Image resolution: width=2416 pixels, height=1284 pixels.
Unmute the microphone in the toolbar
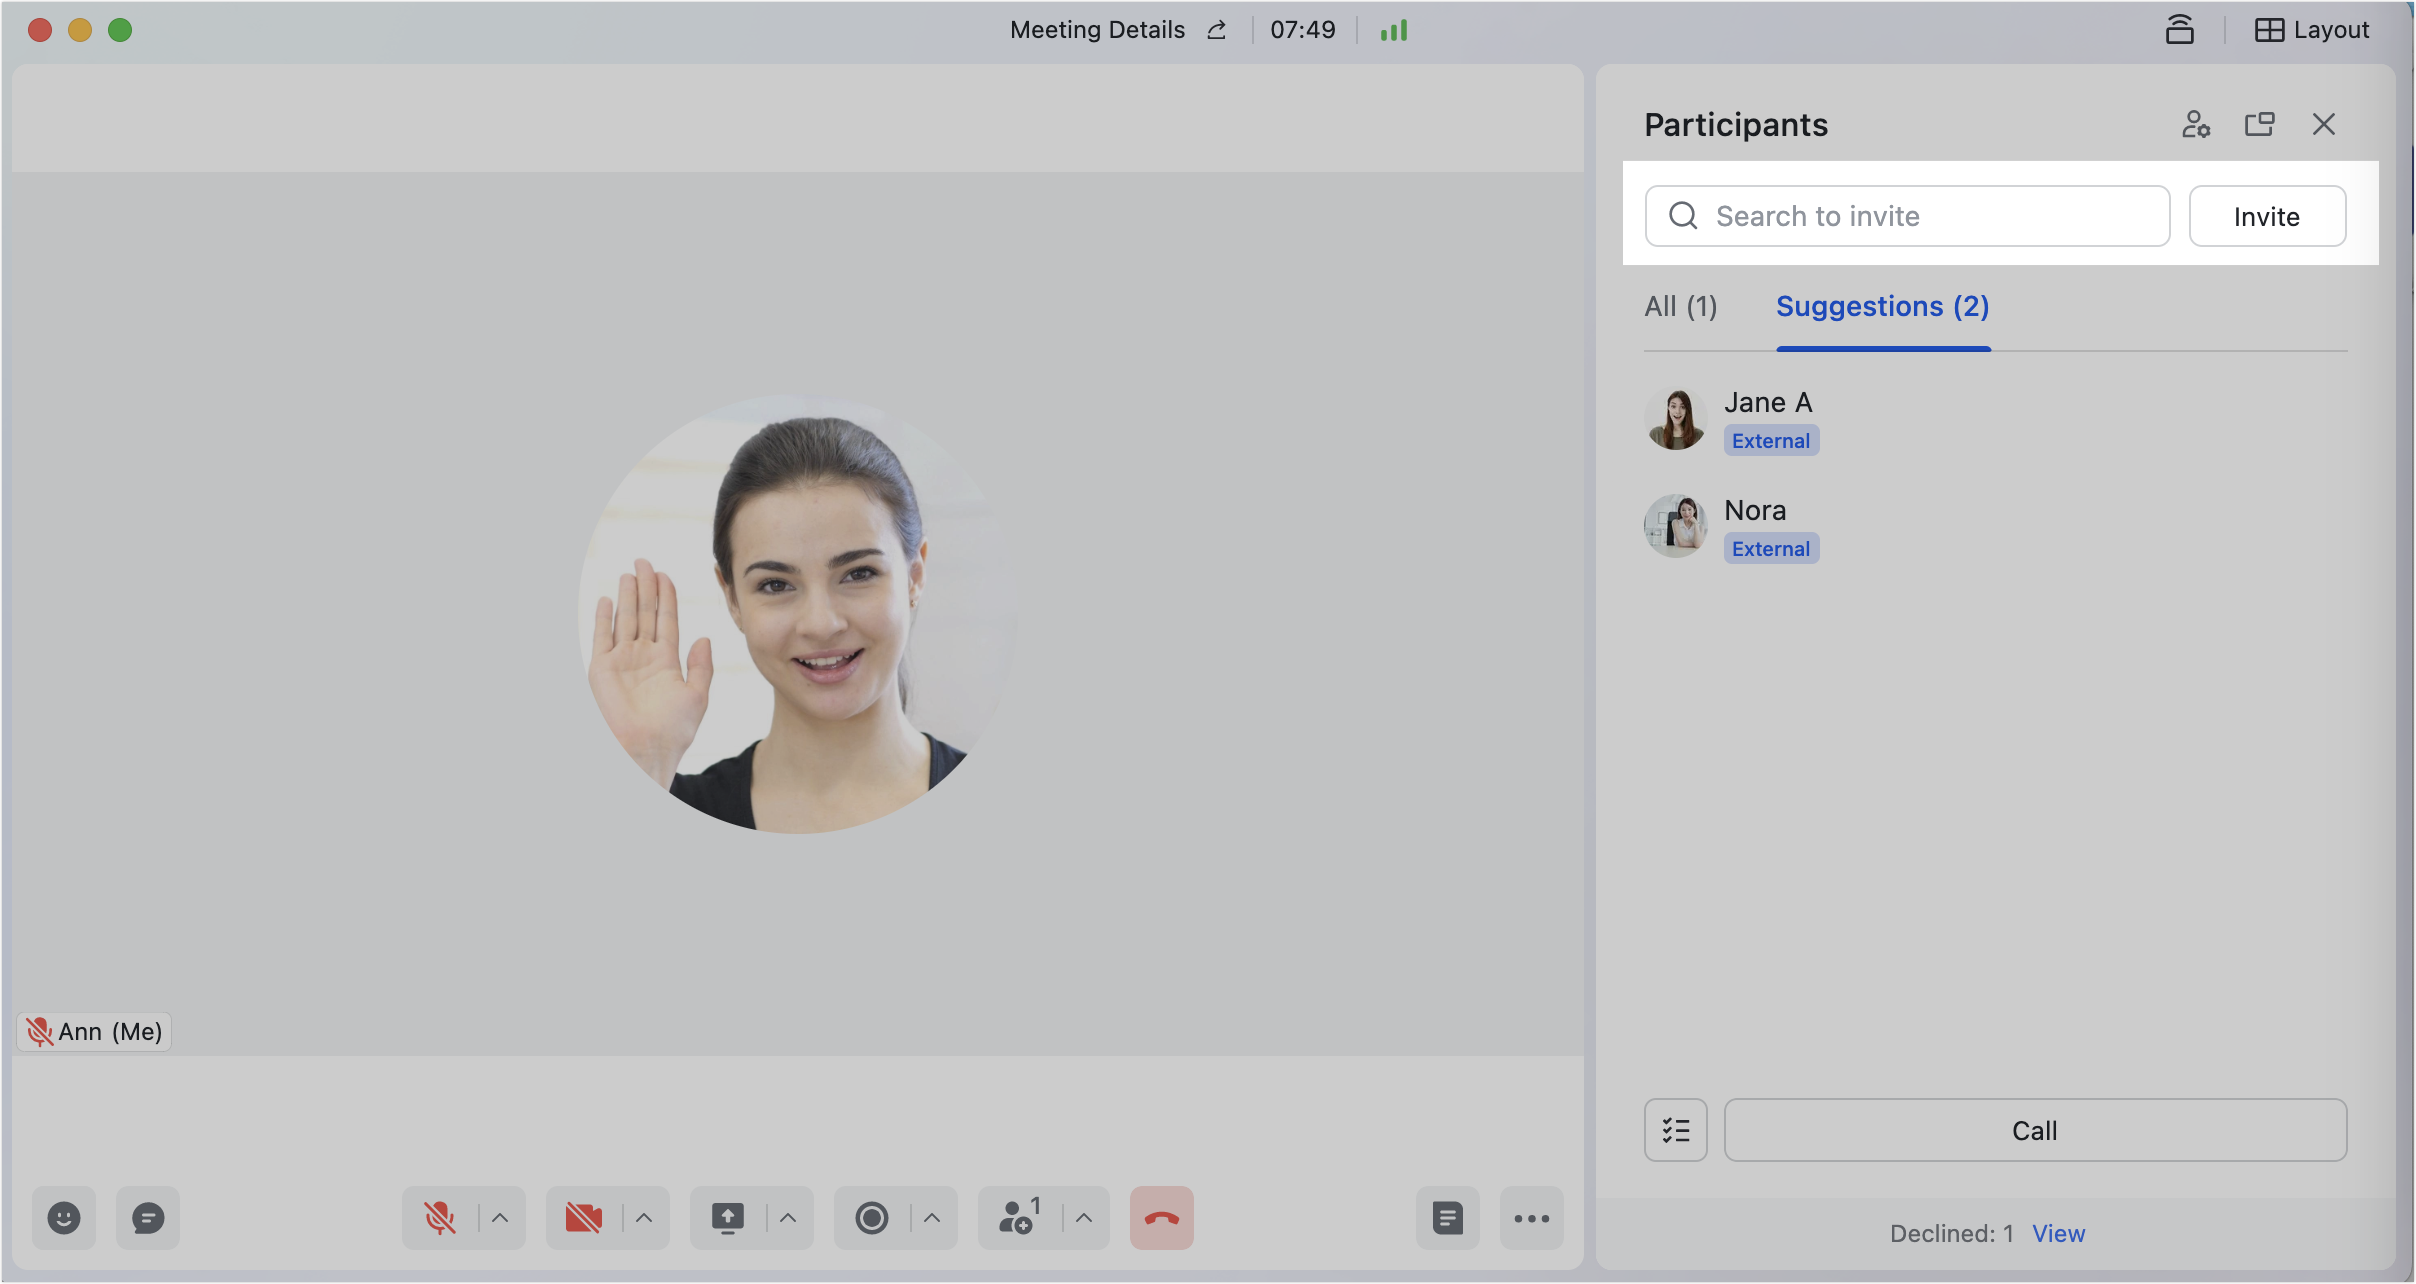pos(440,1218)
